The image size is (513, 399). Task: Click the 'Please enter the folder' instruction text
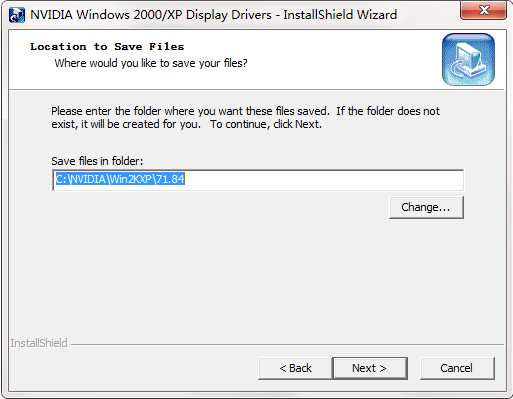tap(245, 117)
